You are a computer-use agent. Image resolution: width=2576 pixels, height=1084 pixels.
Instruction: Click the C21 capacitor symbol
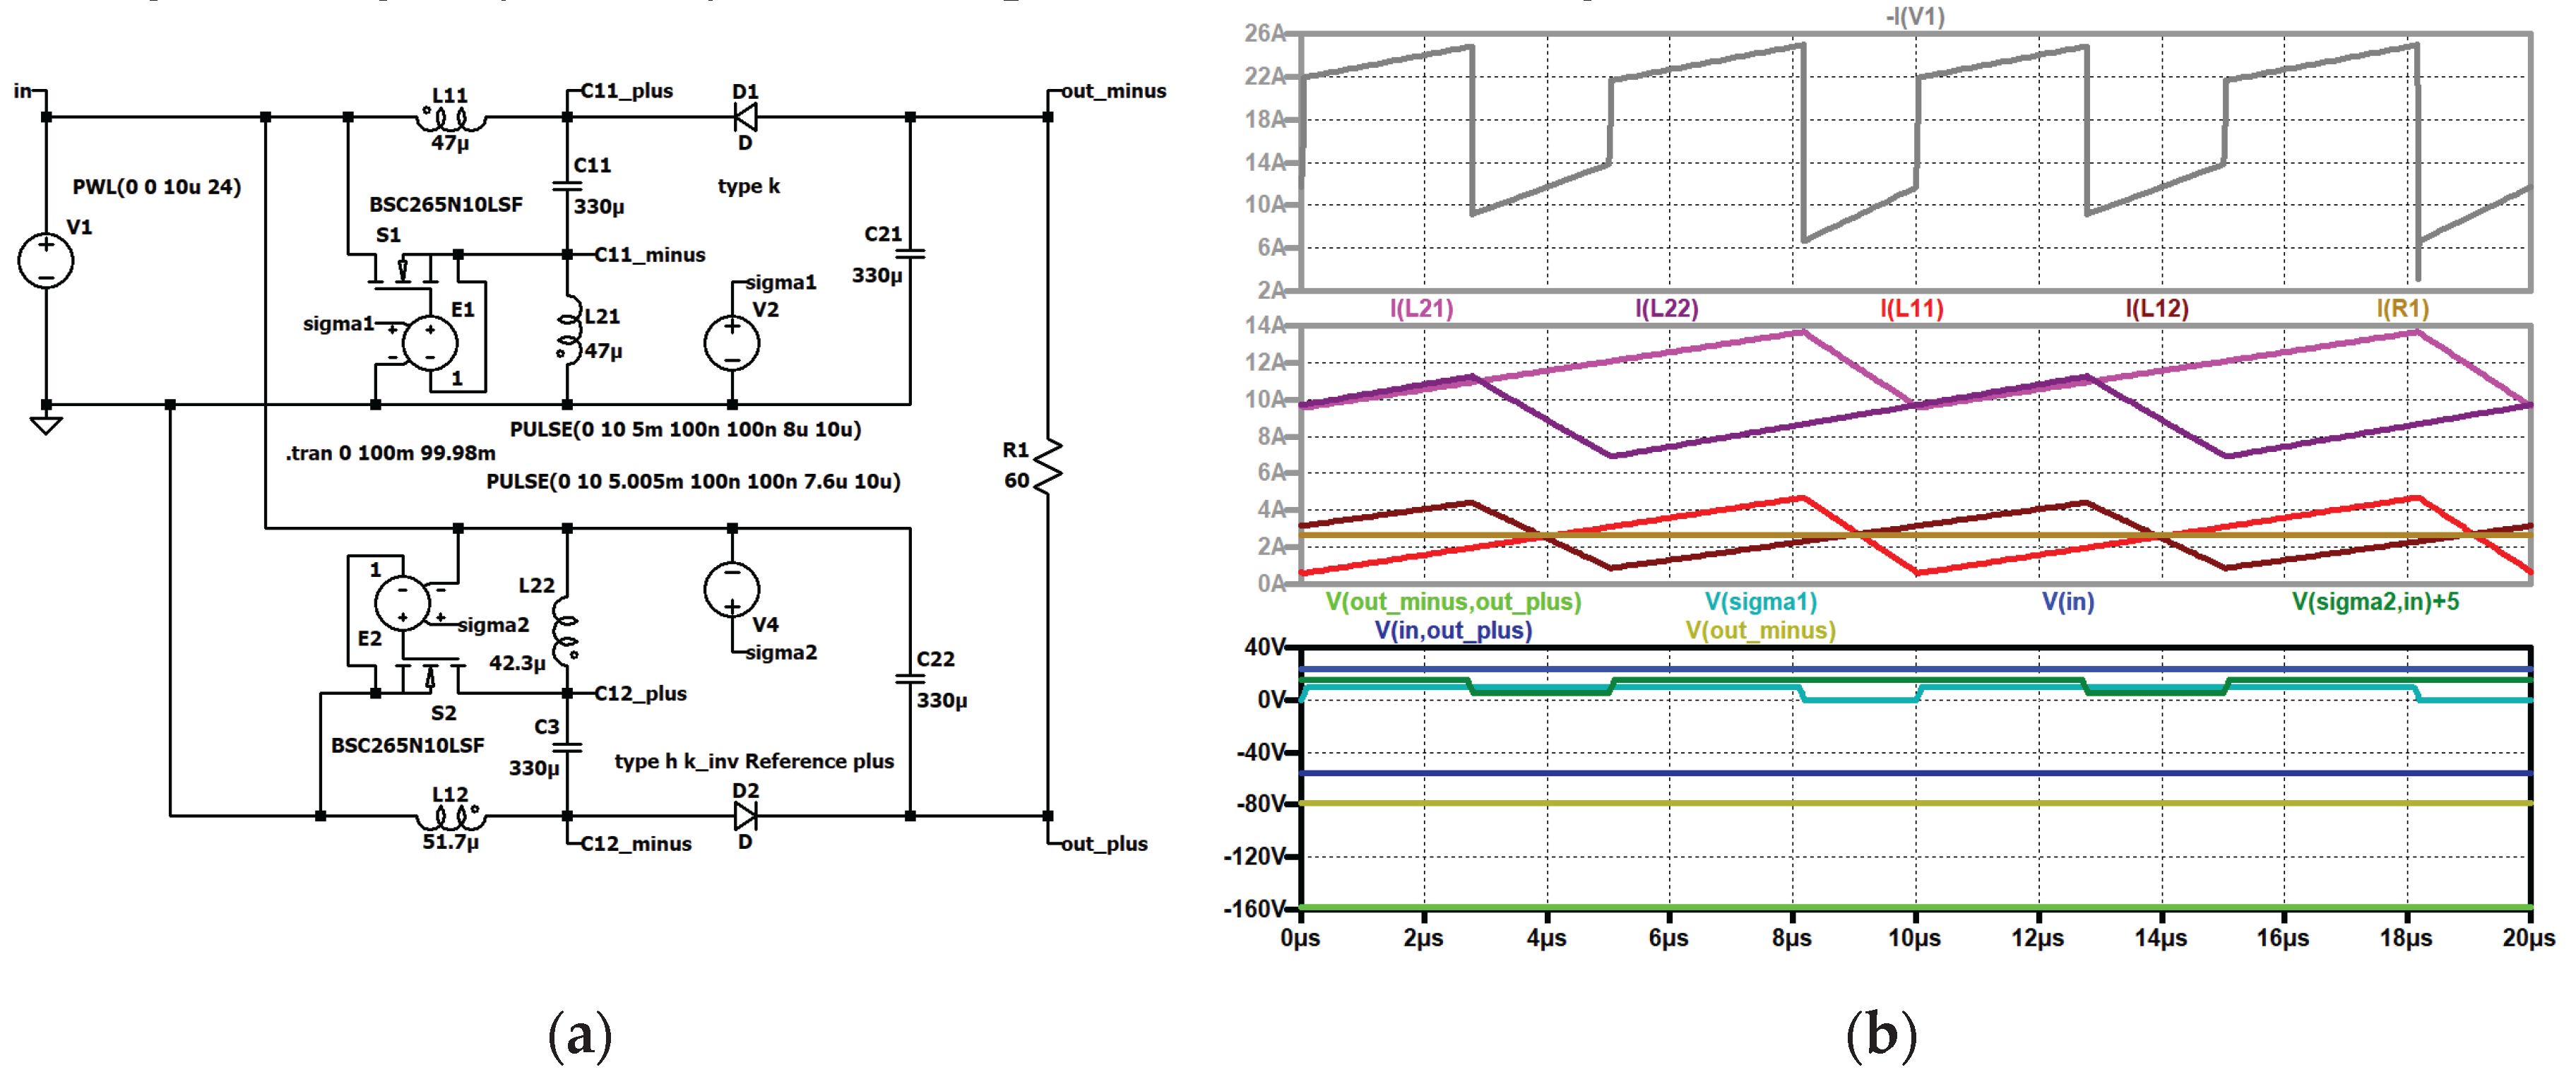[x=910, y=254]
